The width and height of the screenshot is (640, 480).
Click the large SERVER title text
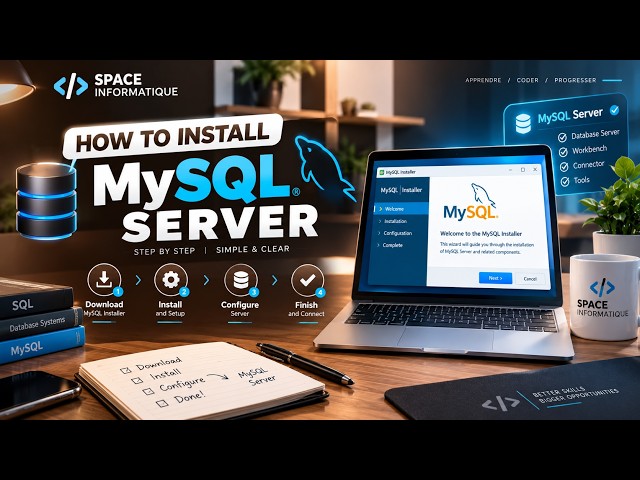click(x=220, y=224)
